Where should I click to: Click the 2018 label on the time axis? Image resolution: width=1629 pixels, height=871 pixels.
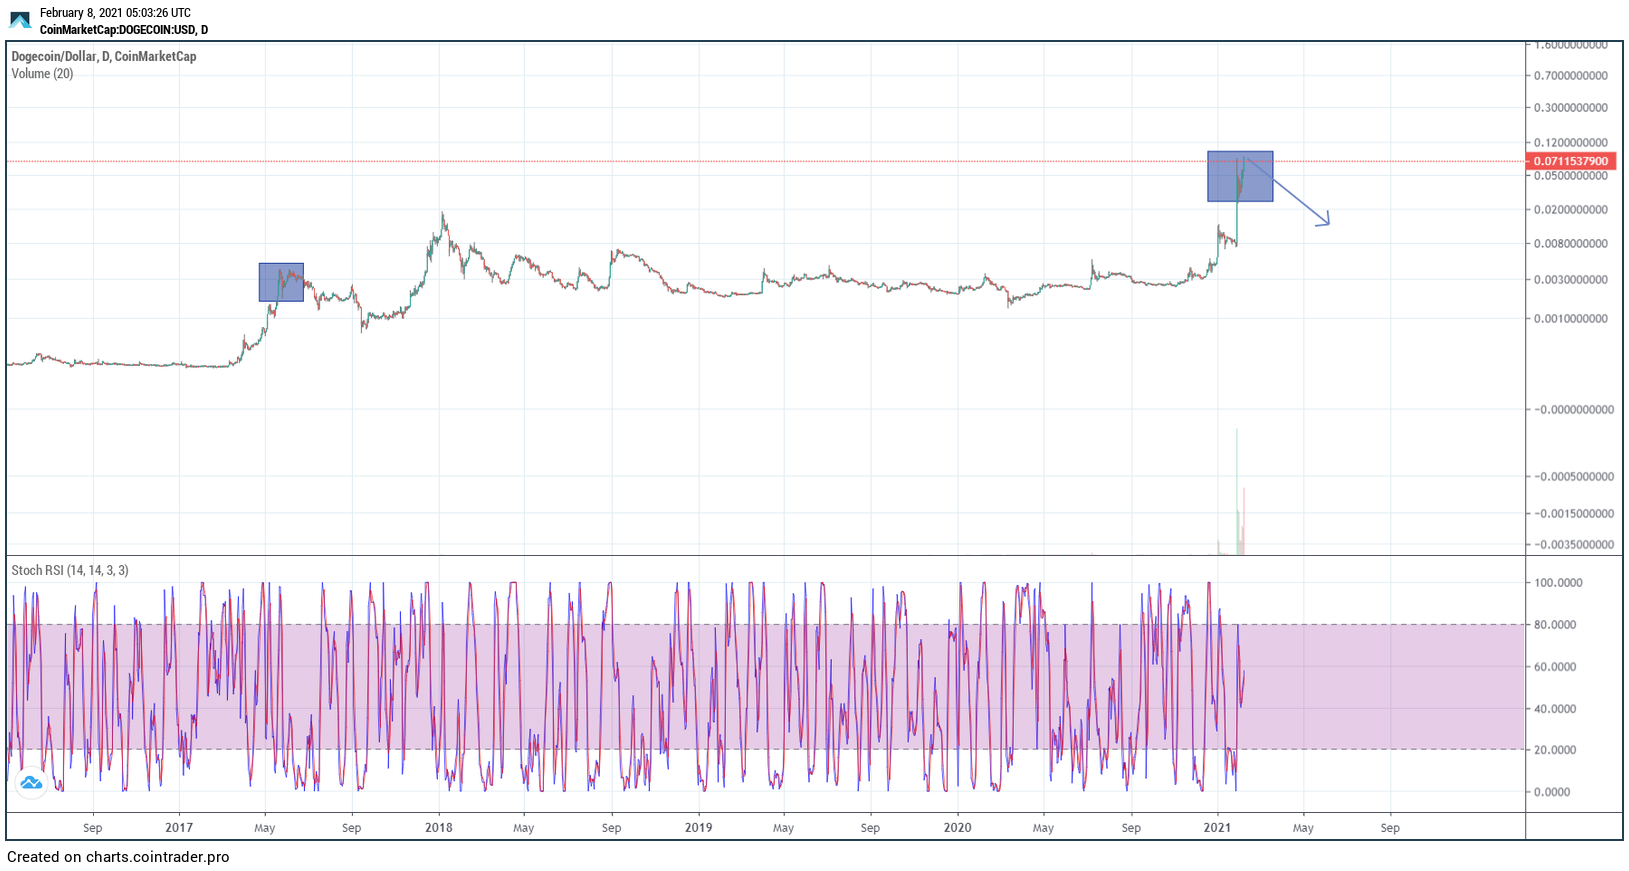pos(438,828)
